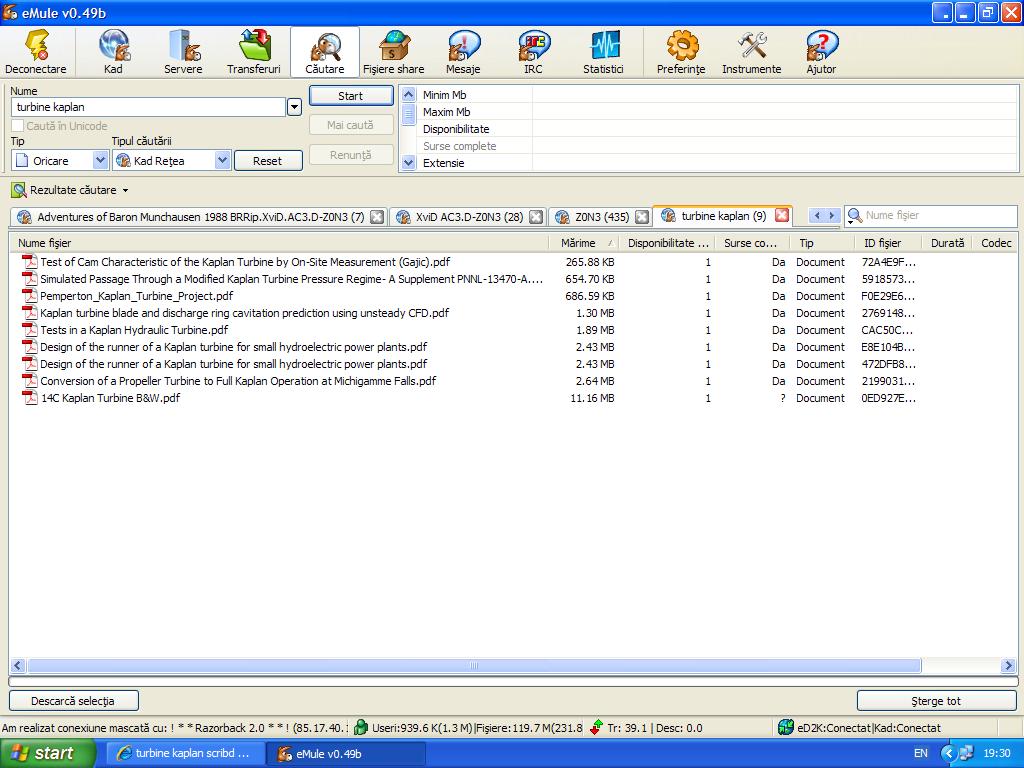This screenshot has width=1024, height=768.
Task: Click the PDF icon of Pemperton_Kaplan_Turbine_Project.pdf
Action: [x=29, y=296]
